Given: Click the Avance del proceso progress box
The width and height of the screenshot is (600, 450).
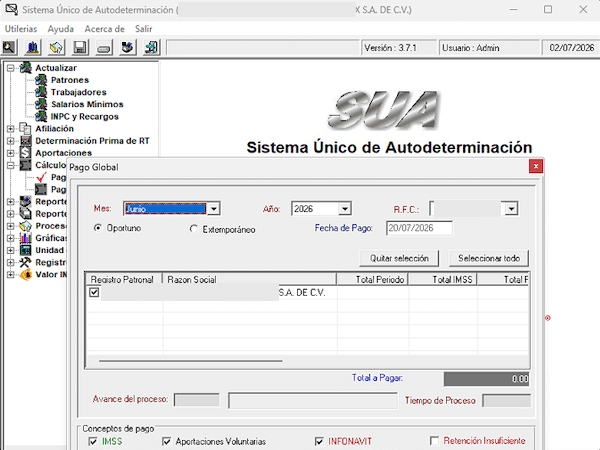Looking at the screenshot, I should click(197, 400).
